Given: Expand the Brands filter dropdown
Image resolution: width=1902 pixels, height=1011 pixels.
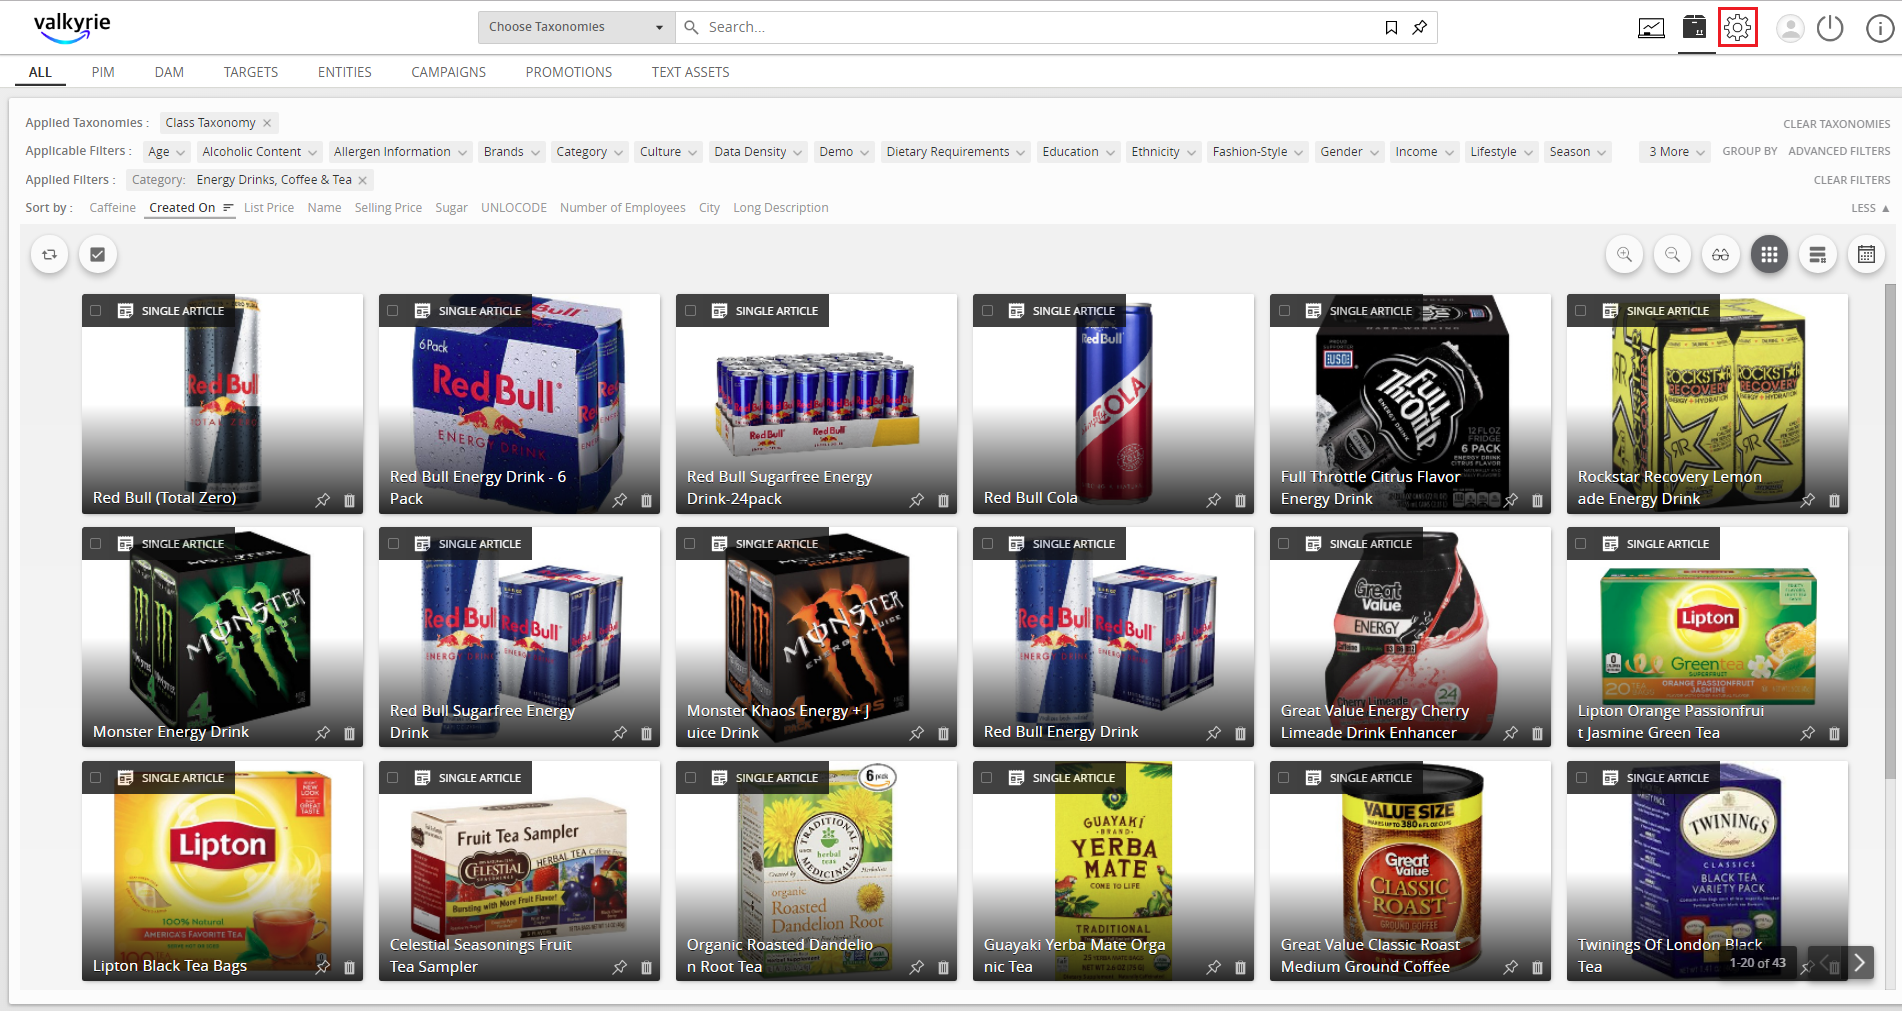Looking at the screenshot, I should (x=512, y=152).
